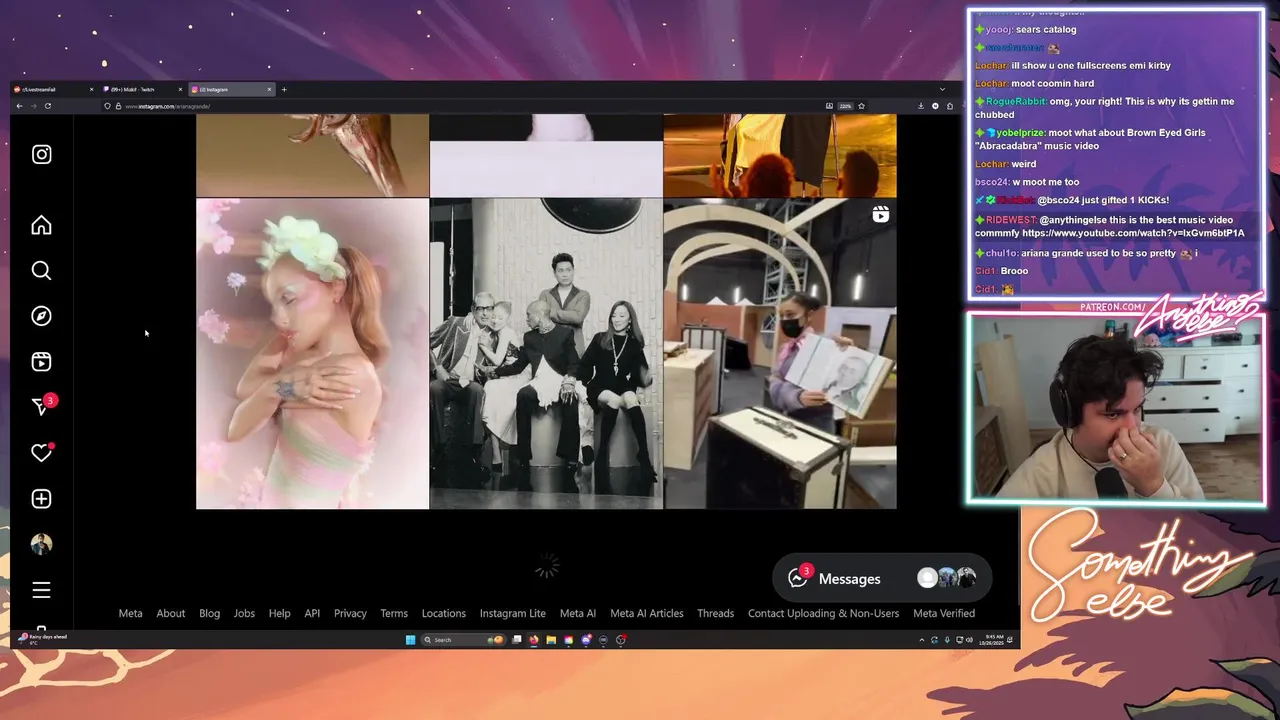1280x720 pixels.
Task: Click the Help footer link
Action: [279, 613]
